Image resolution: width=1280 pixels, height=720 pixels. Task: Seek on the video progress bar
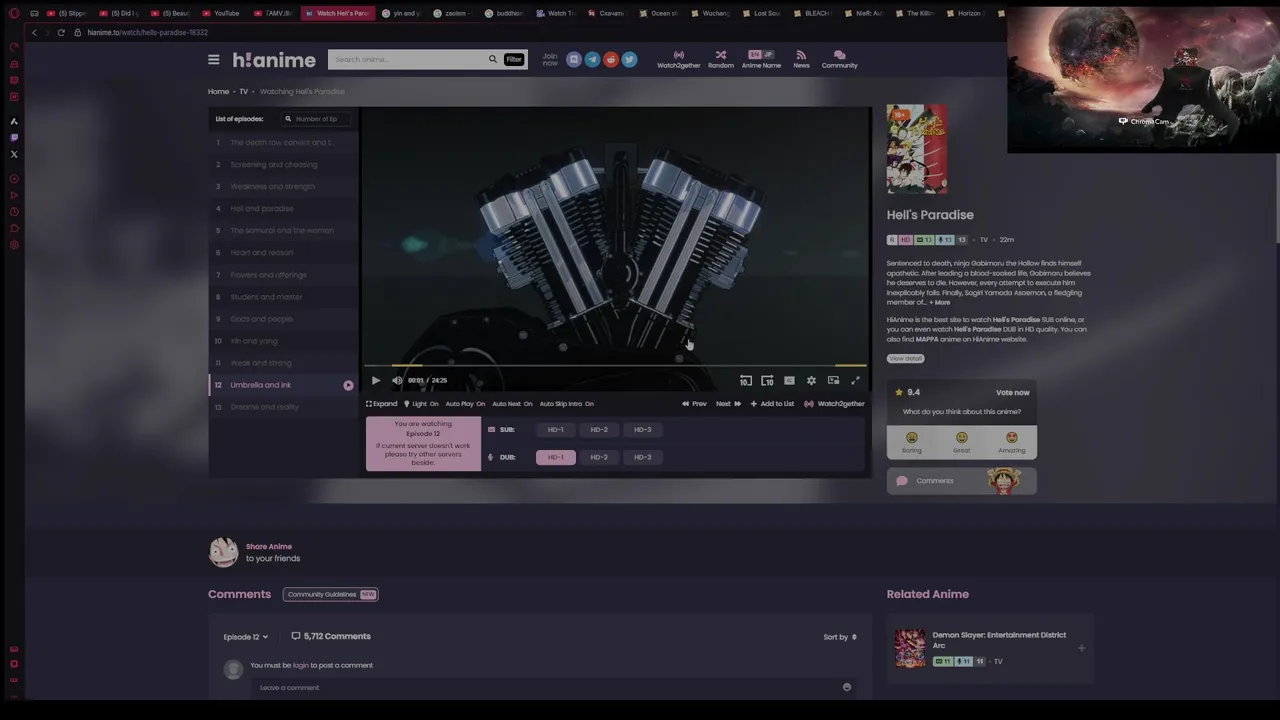click(615, 366)
